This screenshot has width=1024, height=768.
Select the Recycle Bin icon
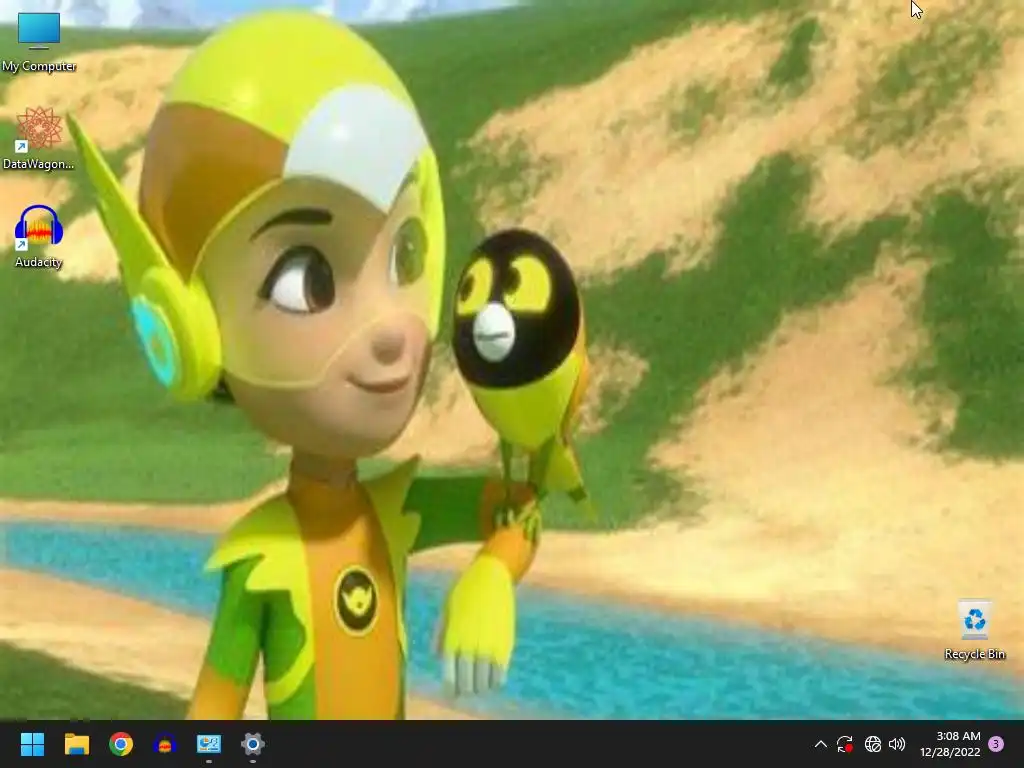click(974, 630)
